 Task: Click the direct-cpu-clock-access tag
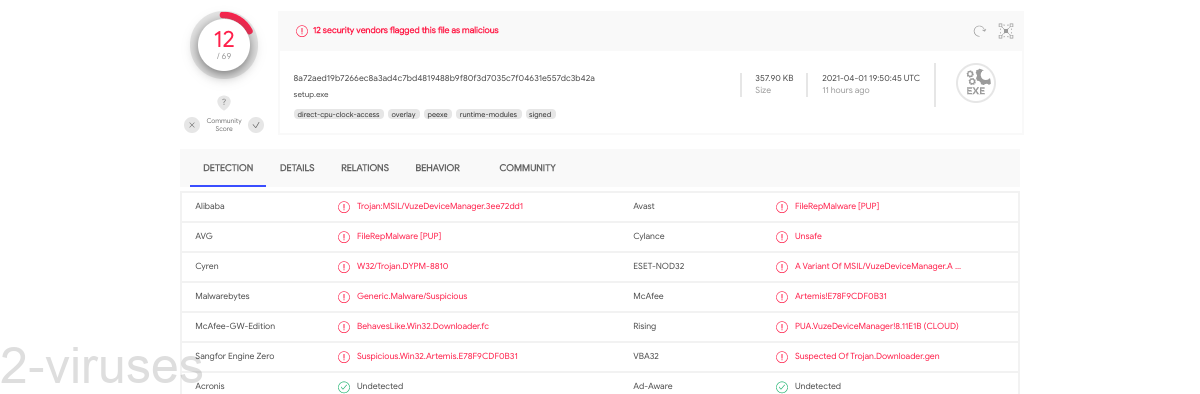coord(339,114)
